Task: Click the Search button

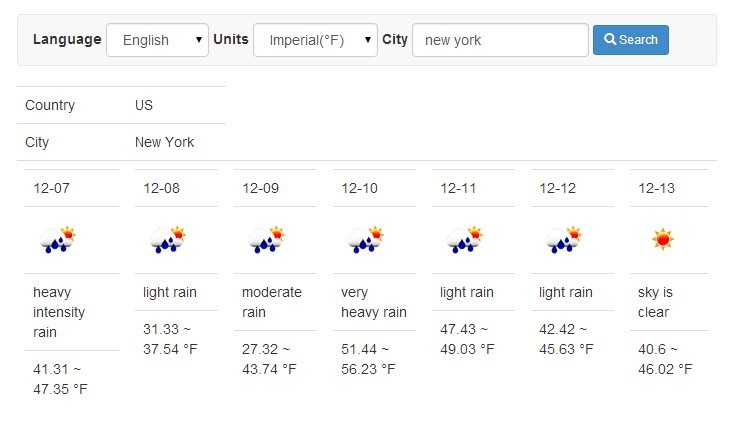Action: click(631, 40)
